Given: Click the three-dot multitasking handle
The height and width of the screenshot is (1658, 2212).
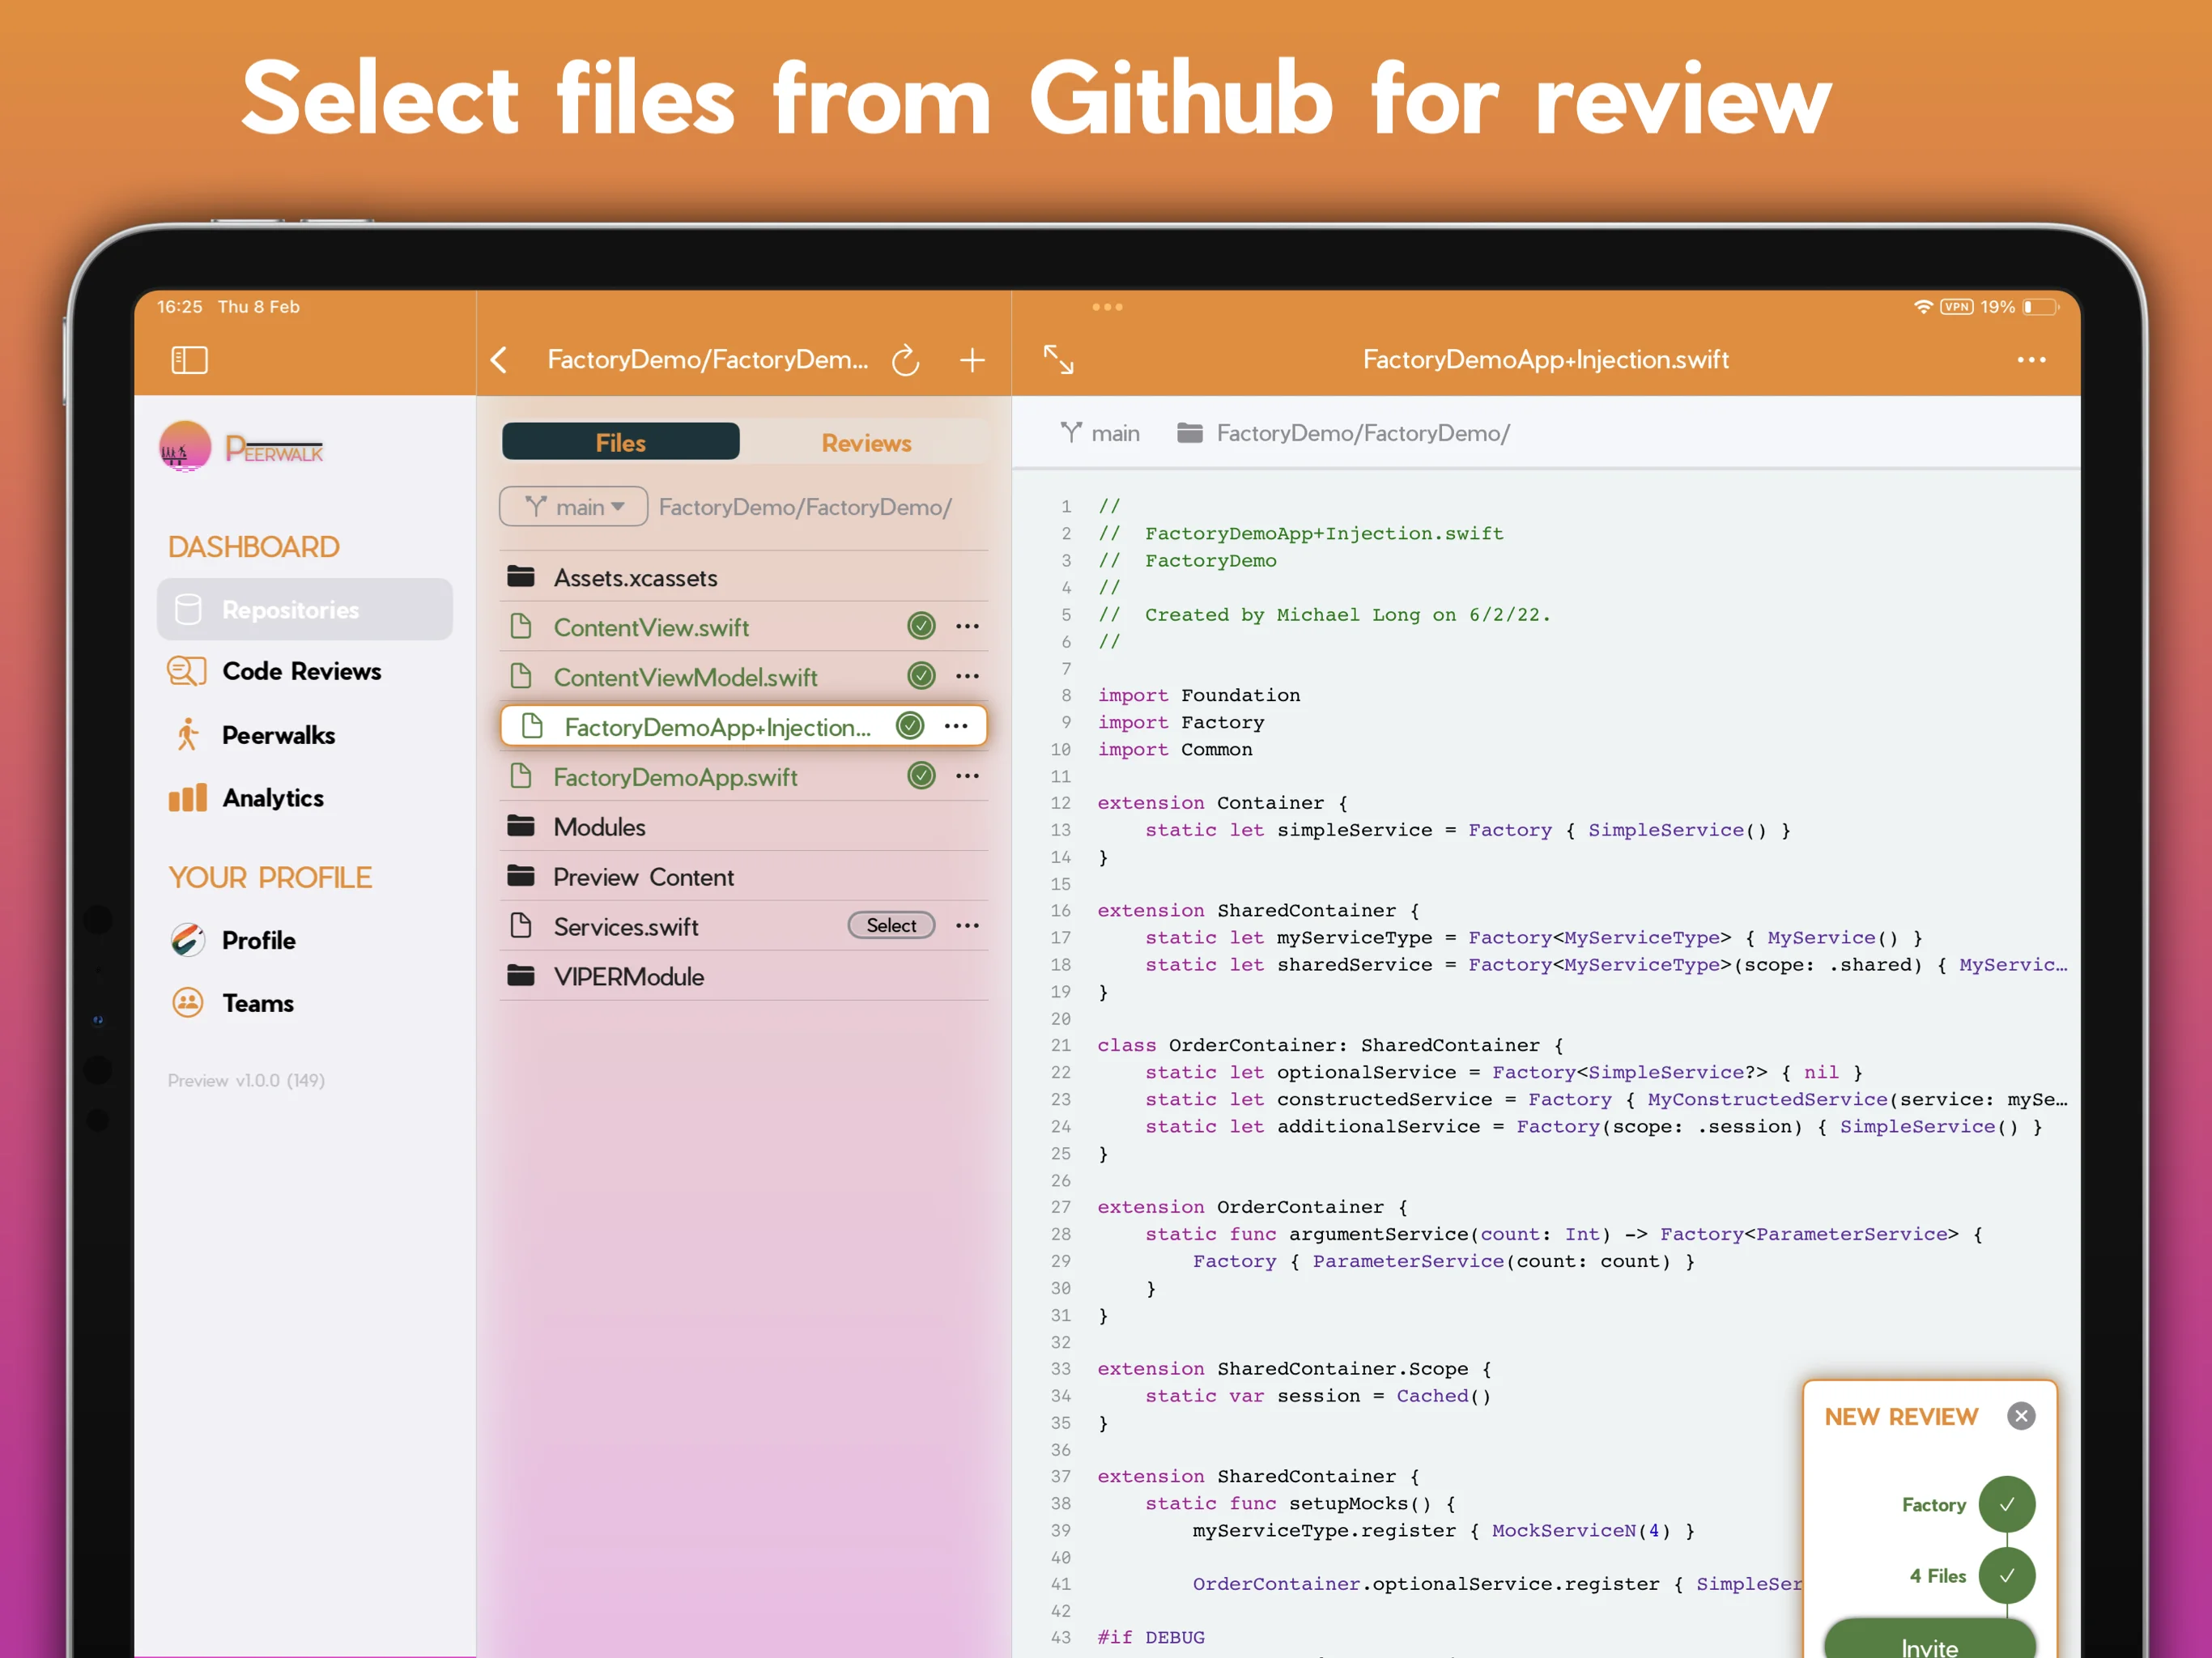Looking at the screenshot, I should click(1107, 307).
